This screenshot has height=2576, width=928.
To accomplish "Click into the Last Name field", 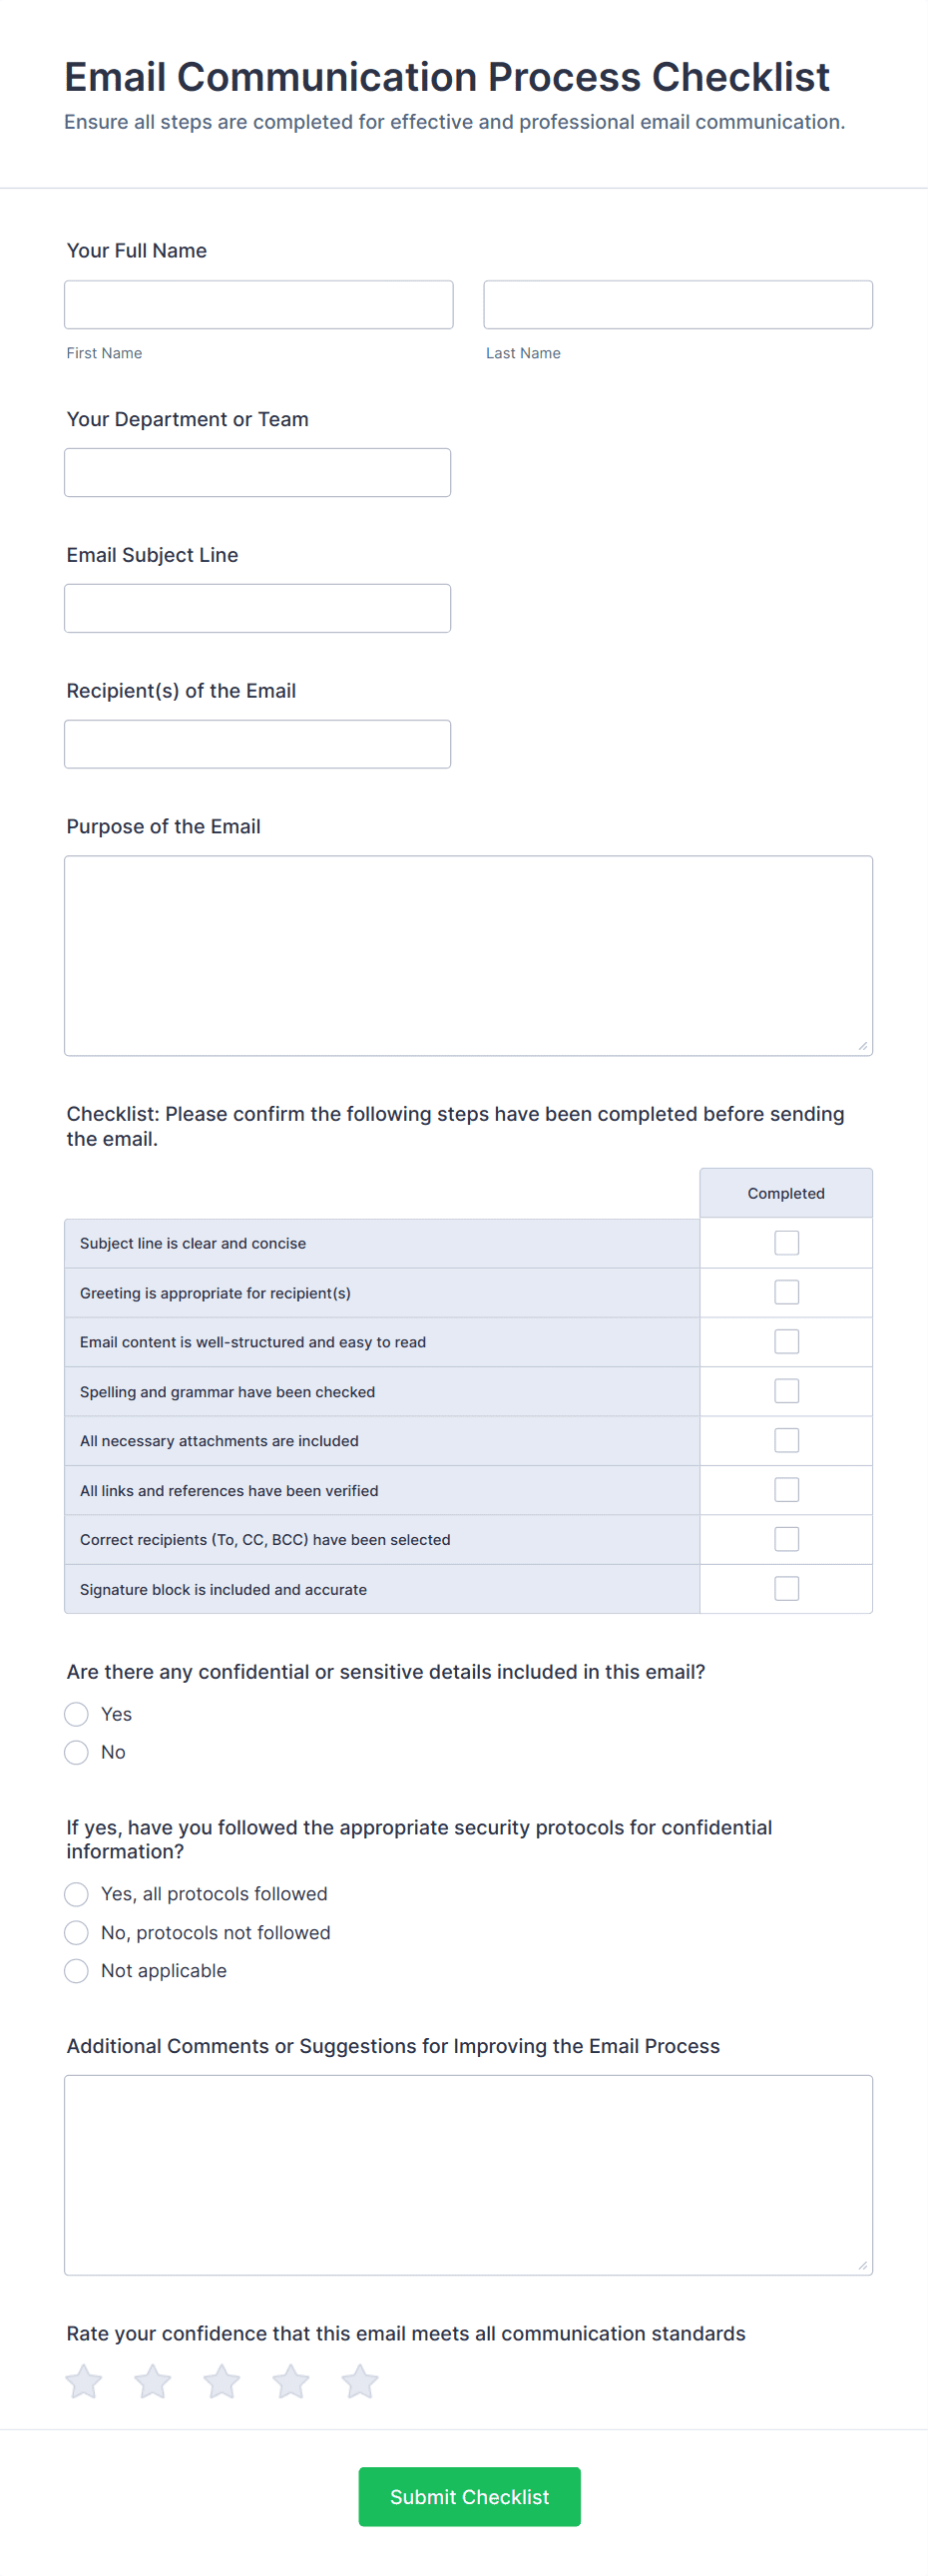I will coord(677,305).
